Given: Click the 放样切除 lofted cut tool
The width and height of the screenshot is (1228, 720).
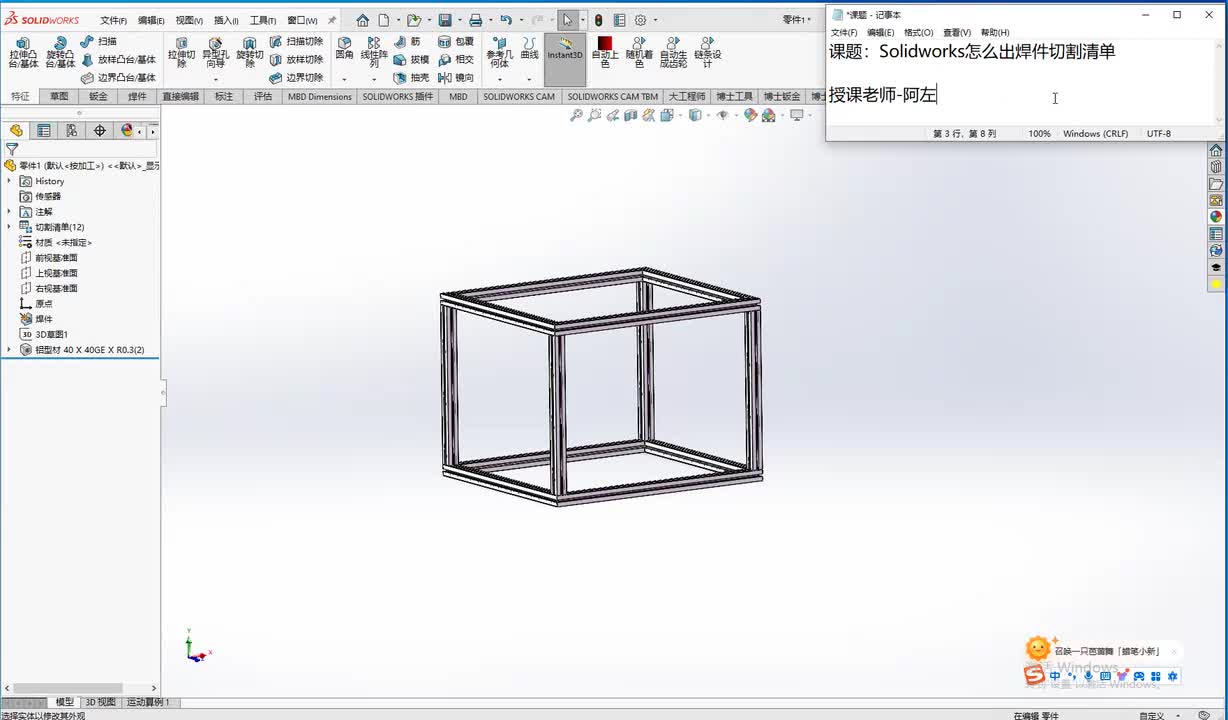Looking at the screenshot, I should (296, 60).
